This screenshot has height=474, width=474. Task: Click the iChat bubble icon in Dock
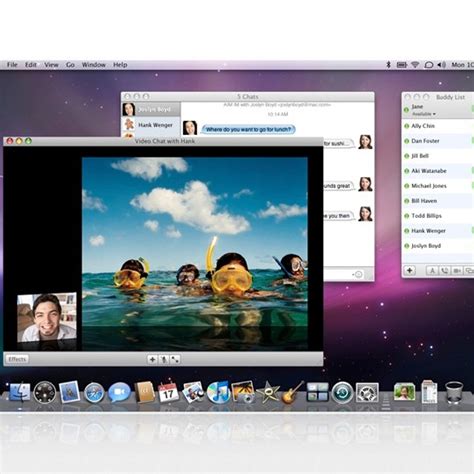(x=119, y=392)
